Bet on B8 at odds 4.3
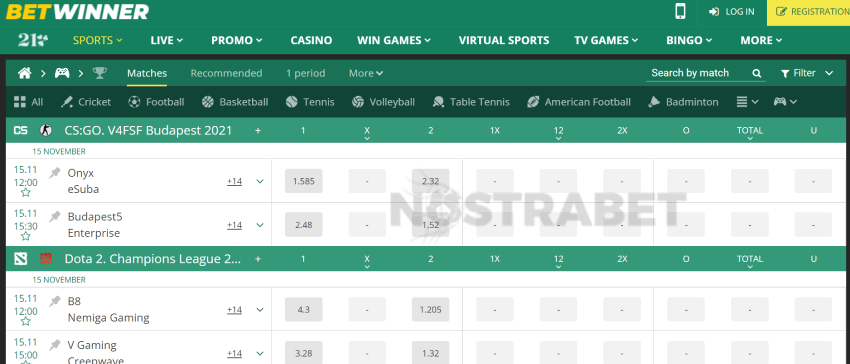 [x=304, y=310]
